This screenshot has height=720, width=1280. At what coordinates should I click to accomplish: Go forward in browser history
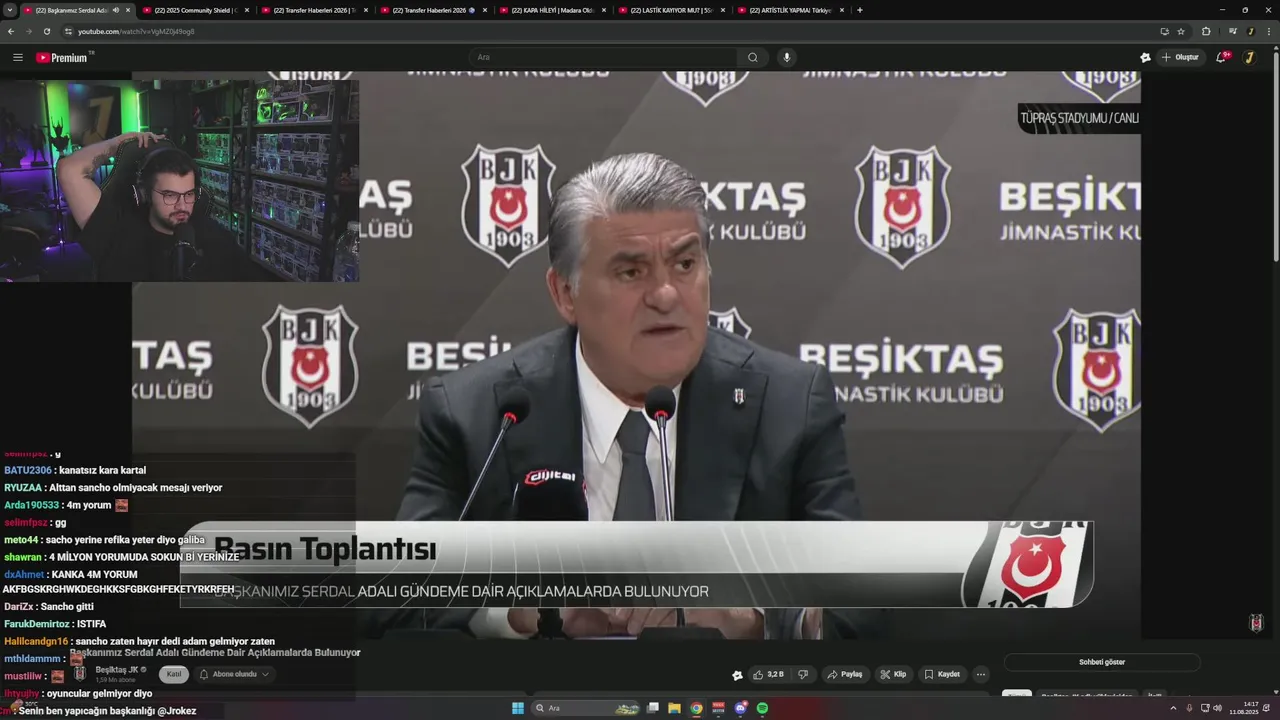coord(29,31)
